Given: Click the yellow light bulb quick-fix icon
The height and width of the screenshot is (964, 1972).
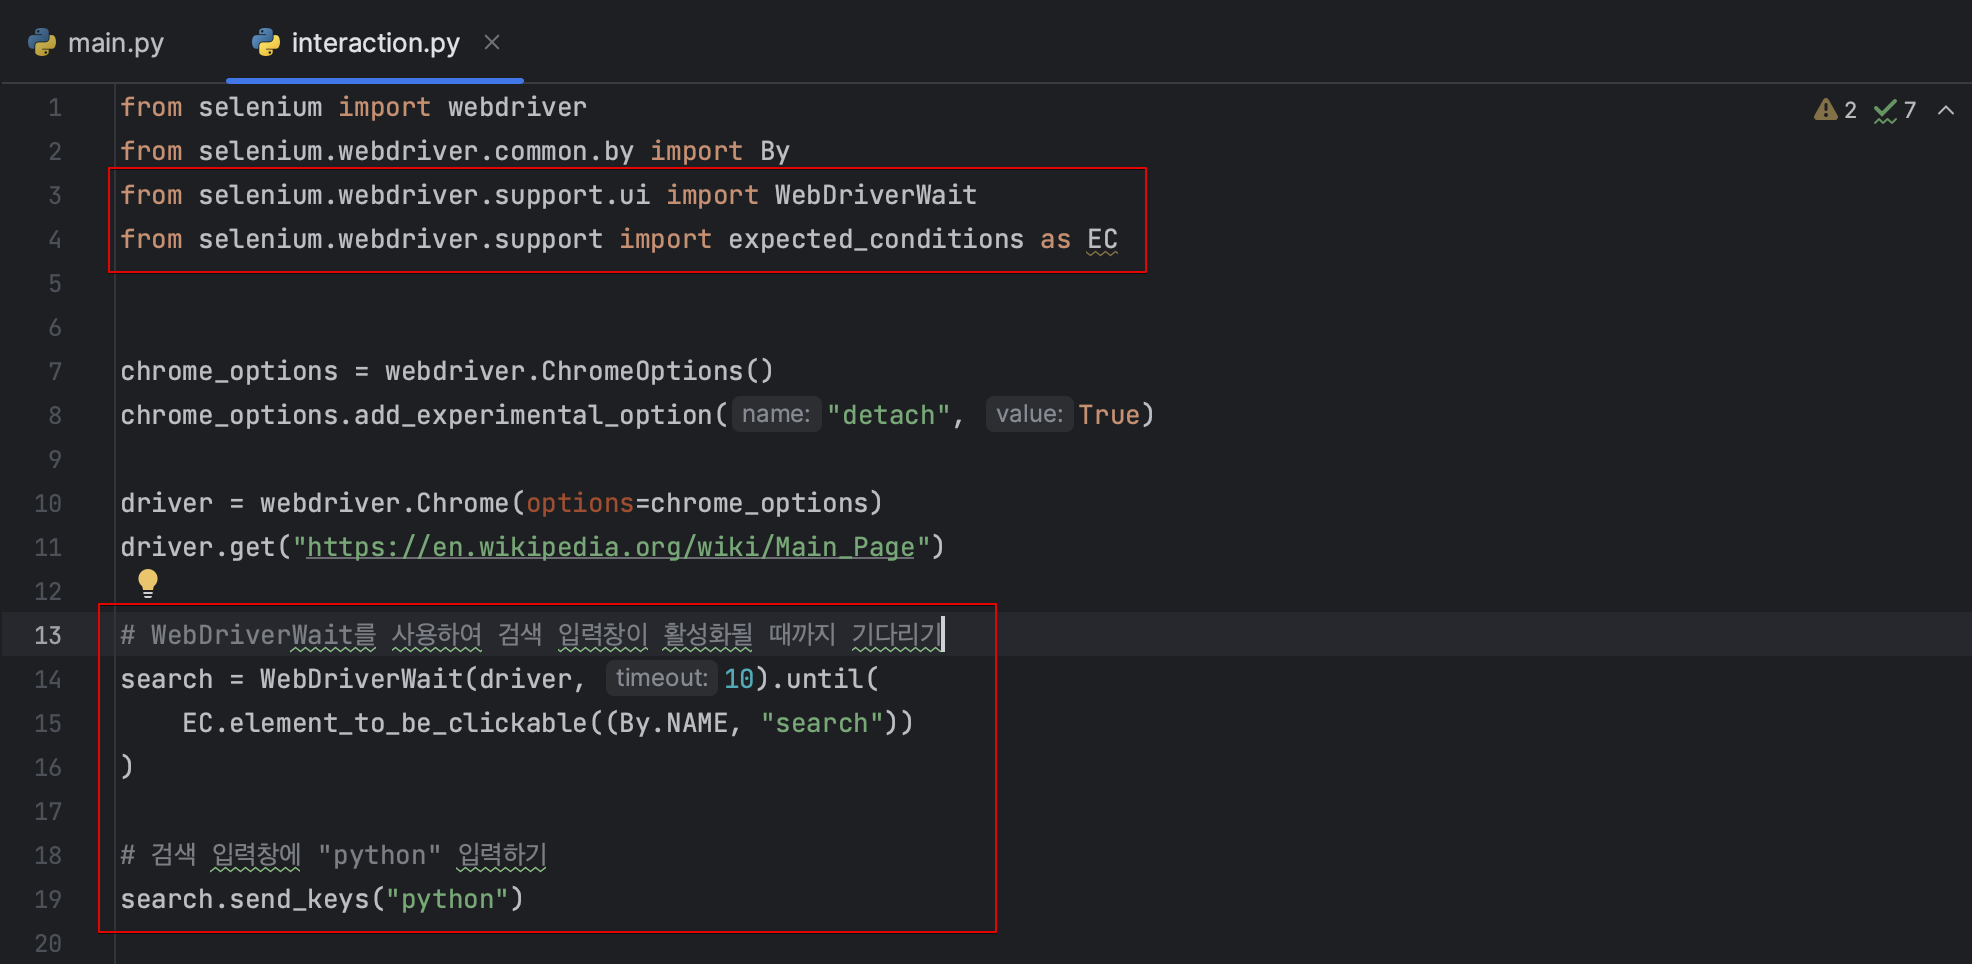Looking at the screenshot, I should pyautogui.click(x=148, y=583).
